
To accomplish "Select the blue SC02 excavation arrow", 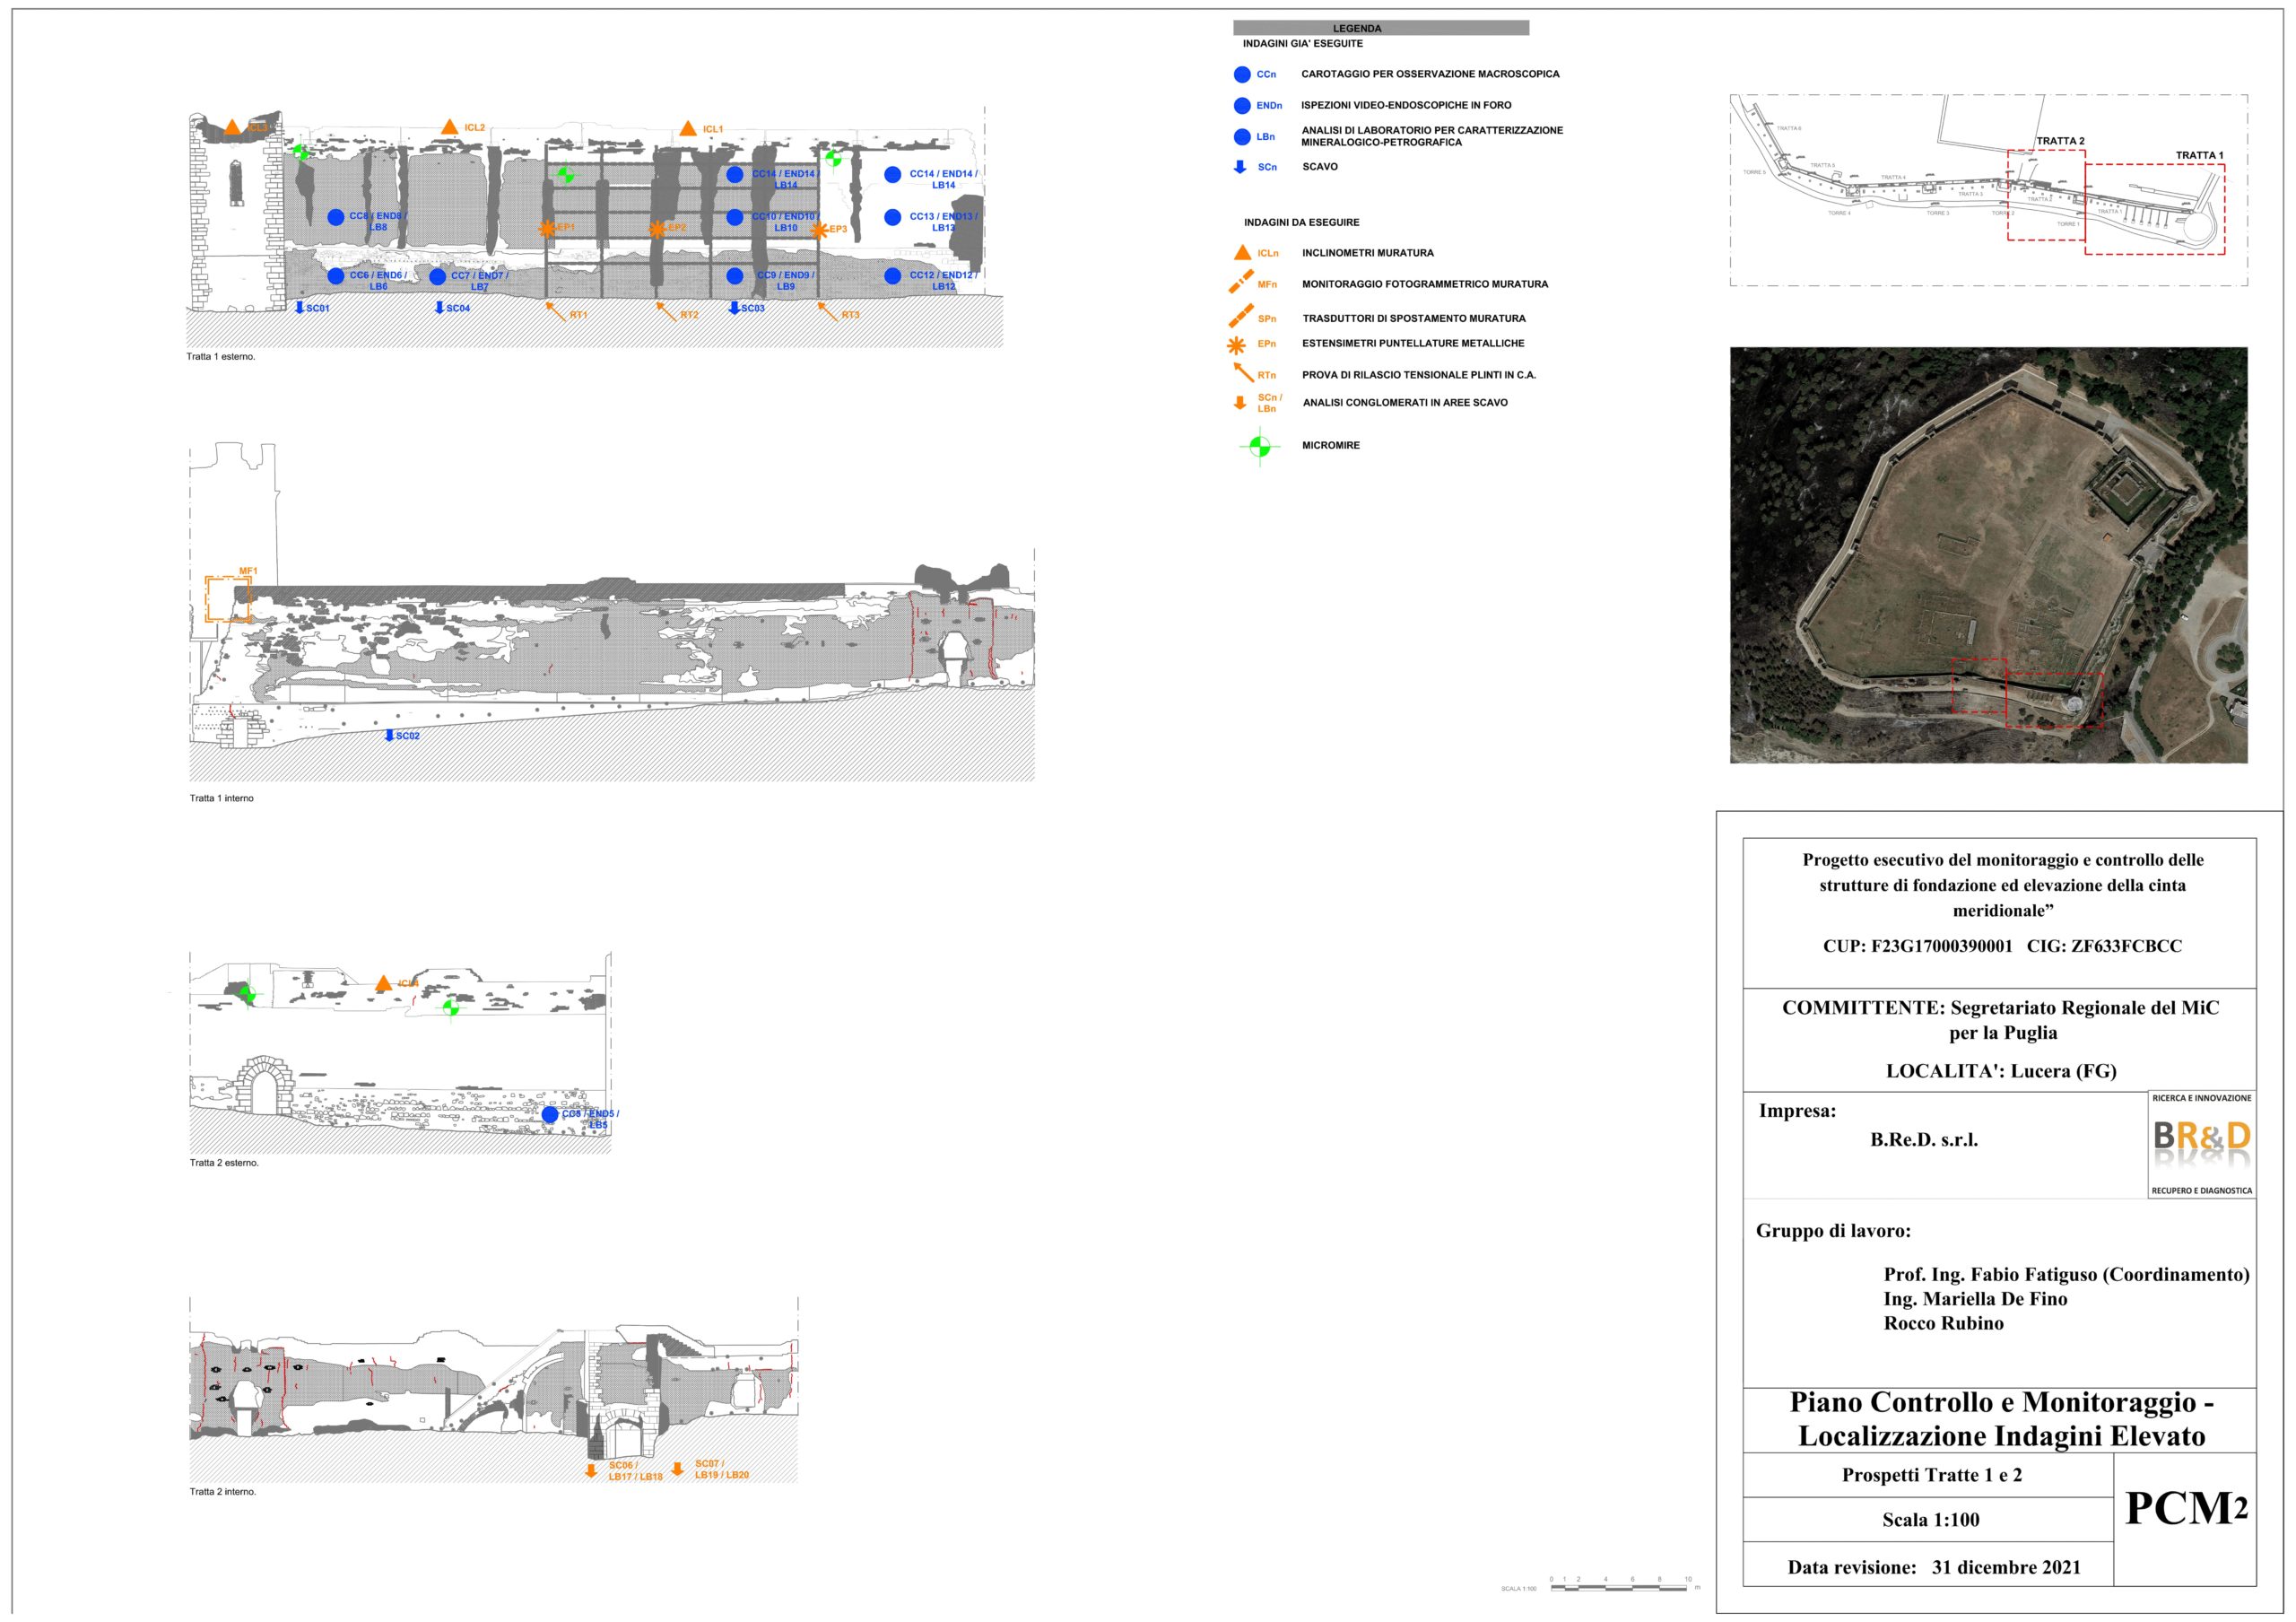I will [x=390, y=735].
